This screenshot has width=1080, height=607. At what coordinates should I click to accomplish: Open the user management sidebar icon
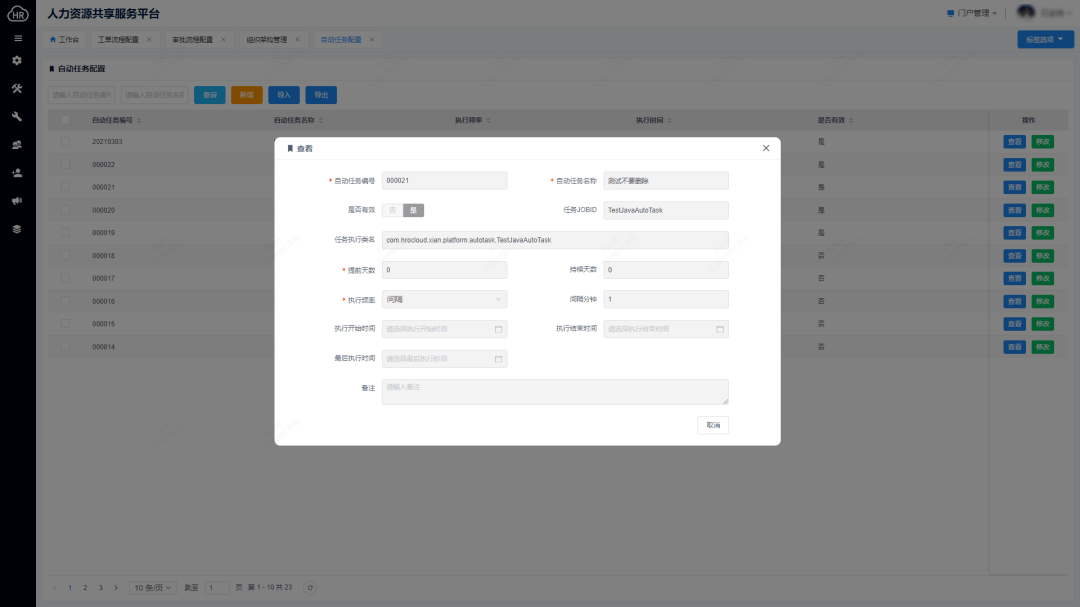[x=17, y=173]
